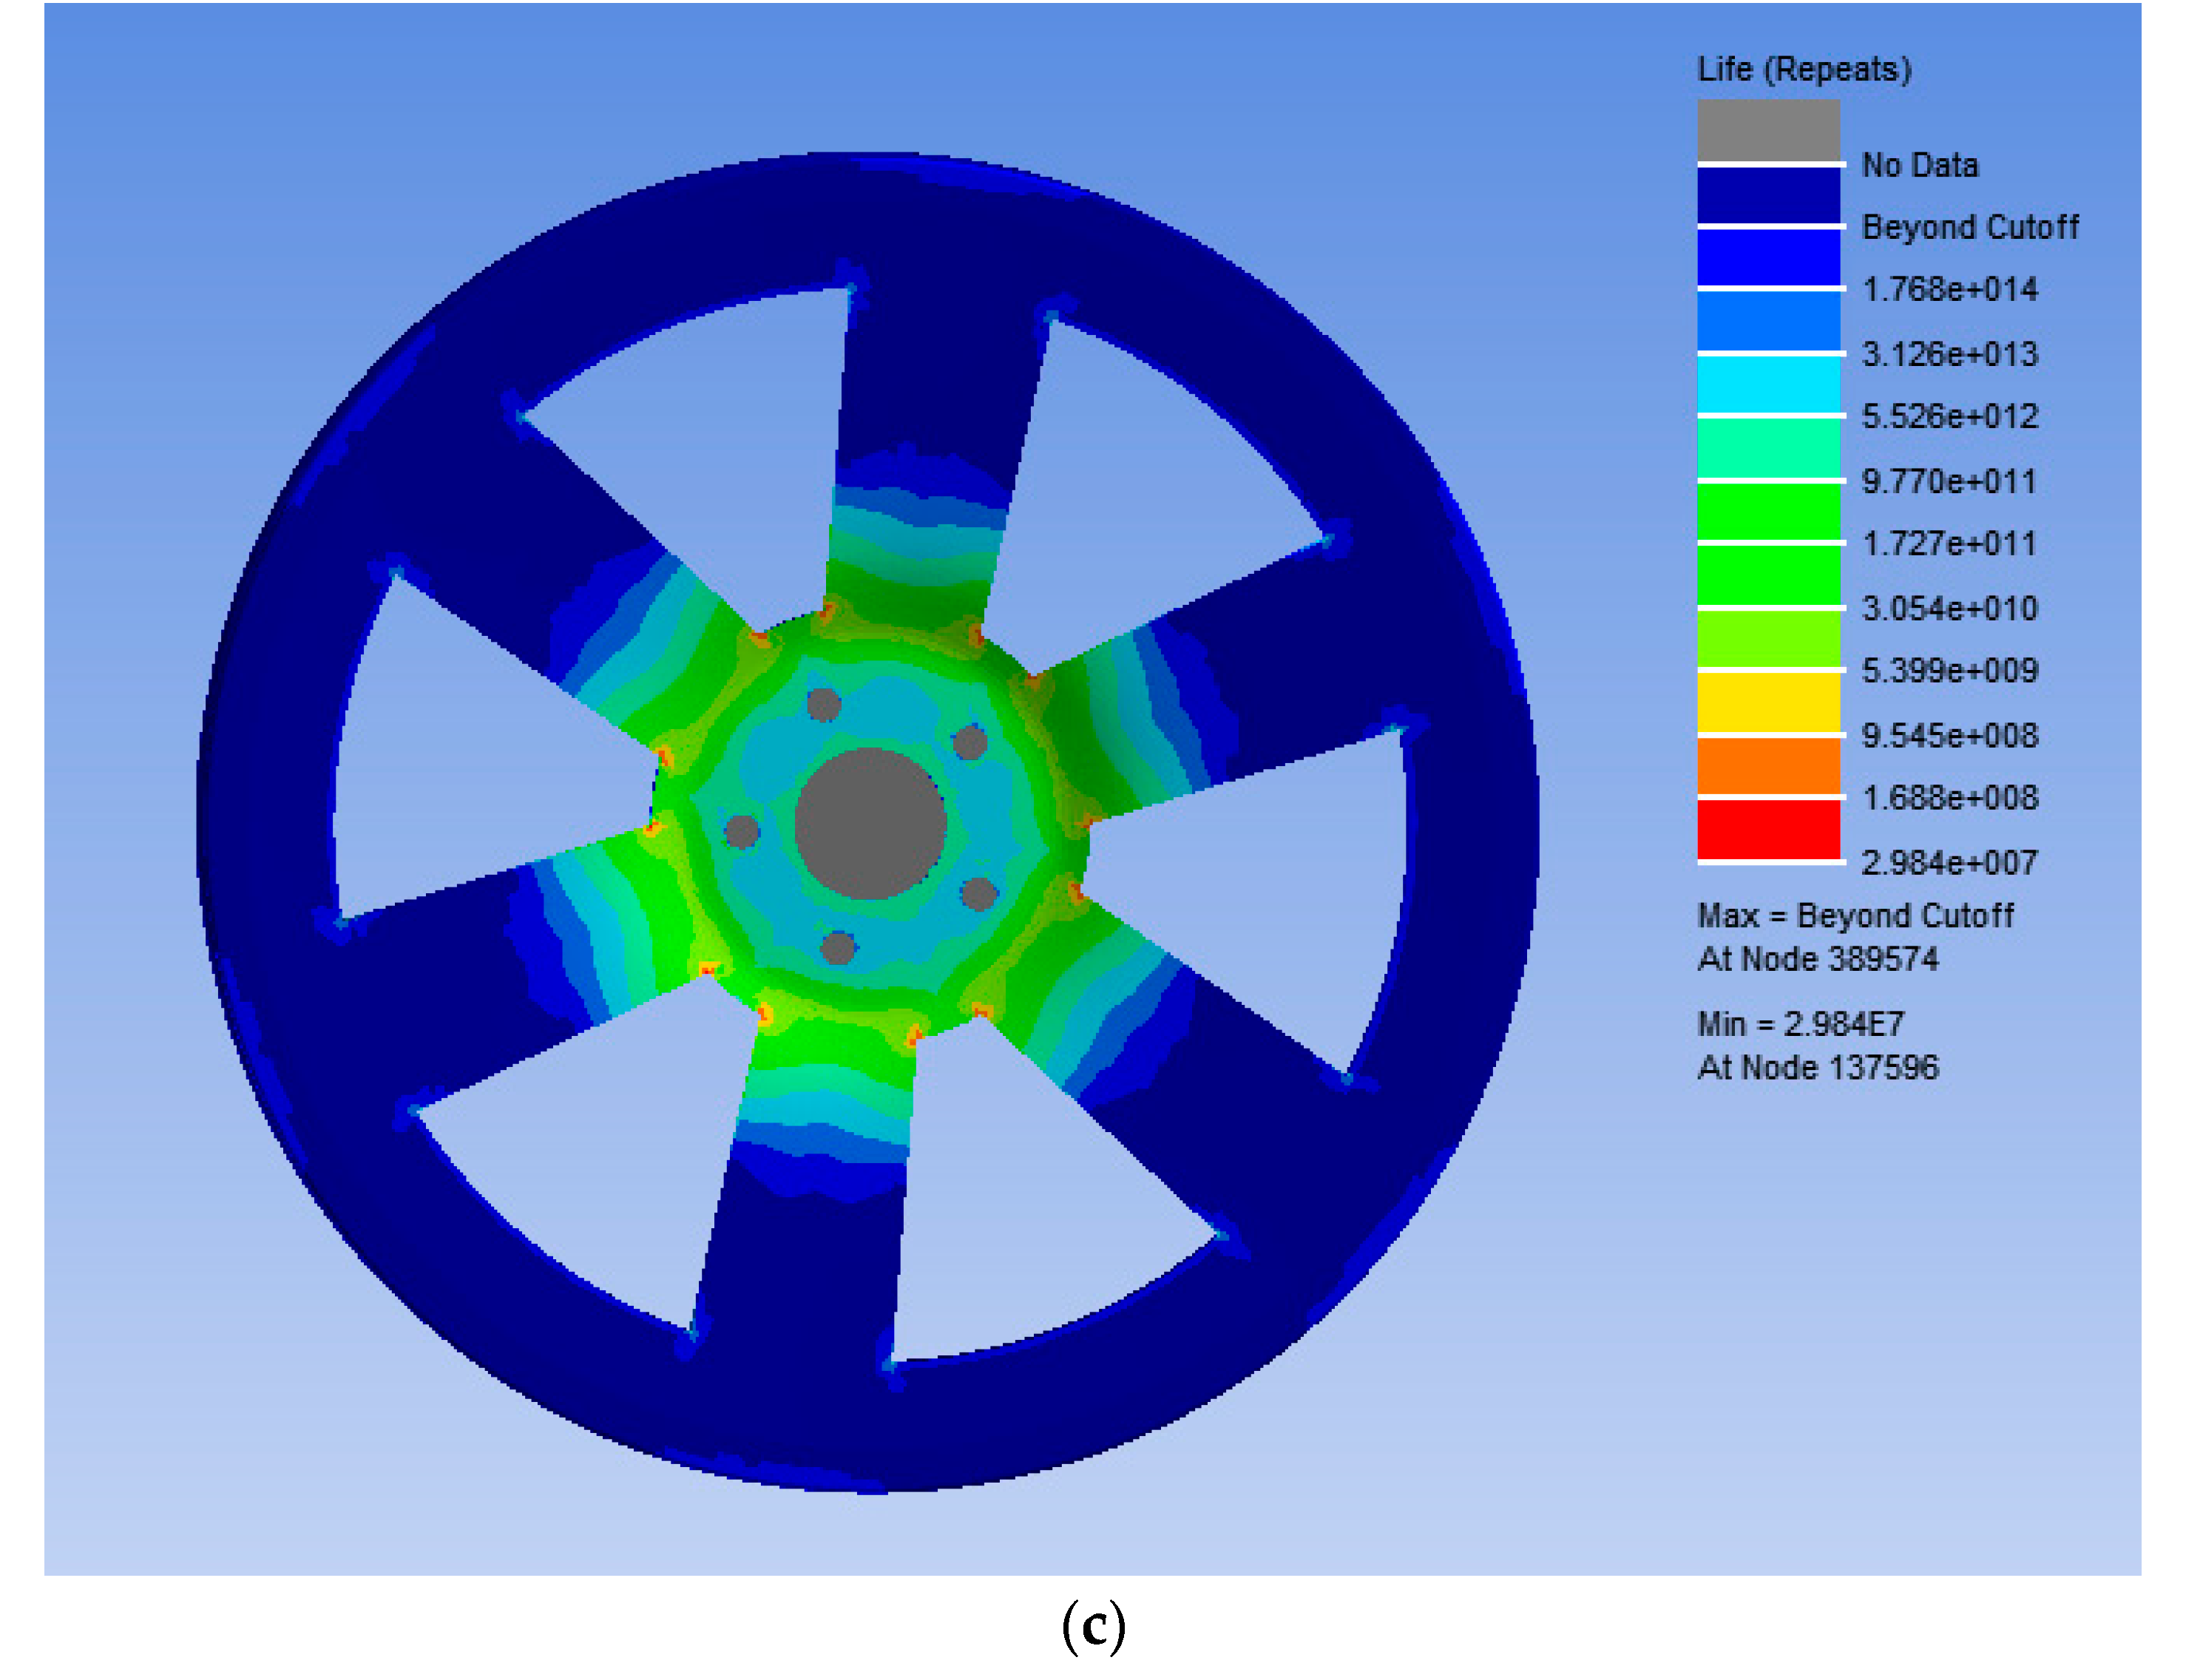Click the red legend swatch at the bottom
The image size is (2203, 1680).
pyautogui.click(x=1768, y=829)
